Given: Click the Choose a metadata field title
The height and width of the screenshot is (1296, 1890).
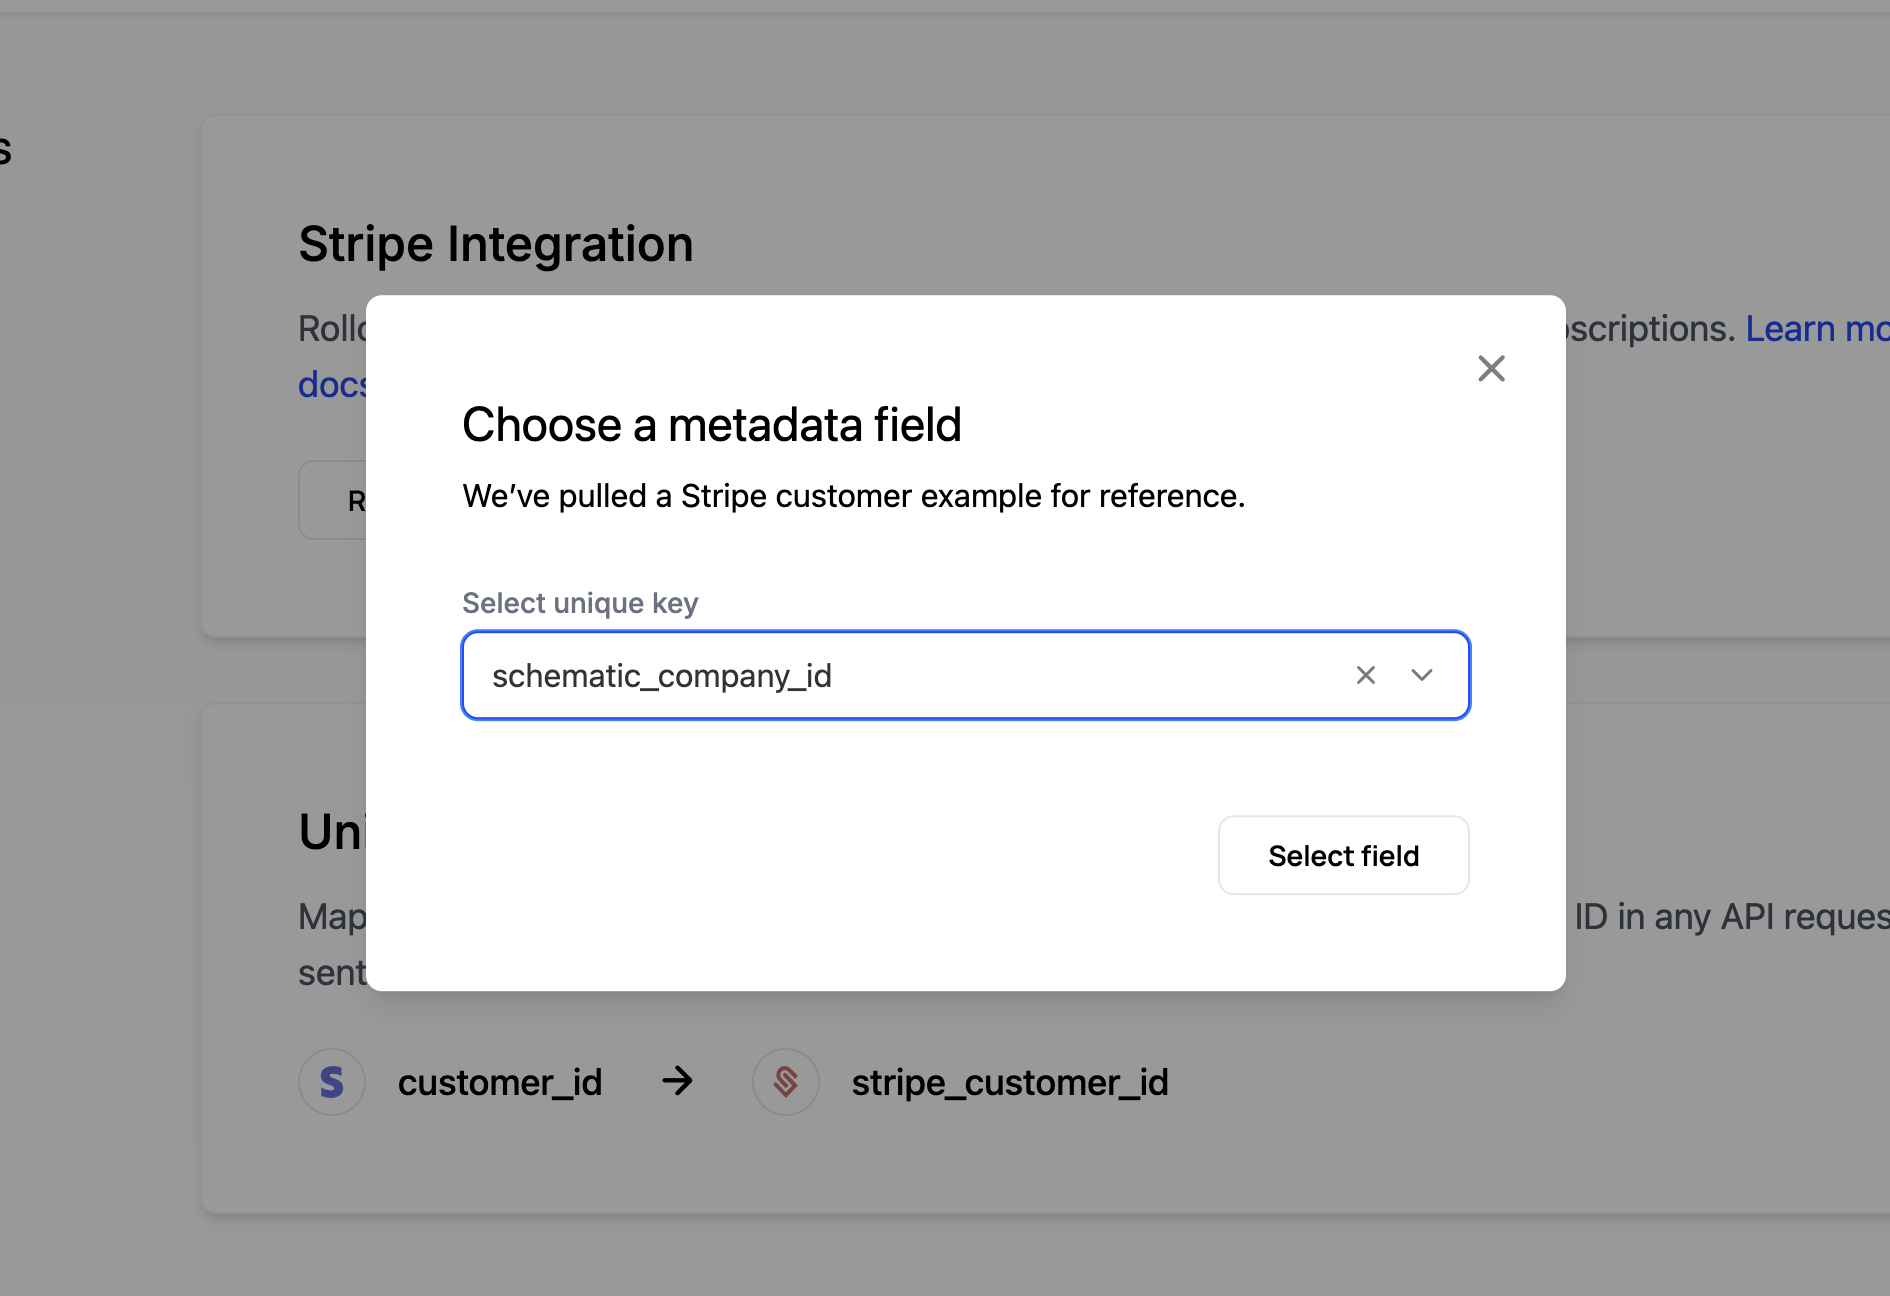Looking at the screenshot, I should click(x=712, y=424).
